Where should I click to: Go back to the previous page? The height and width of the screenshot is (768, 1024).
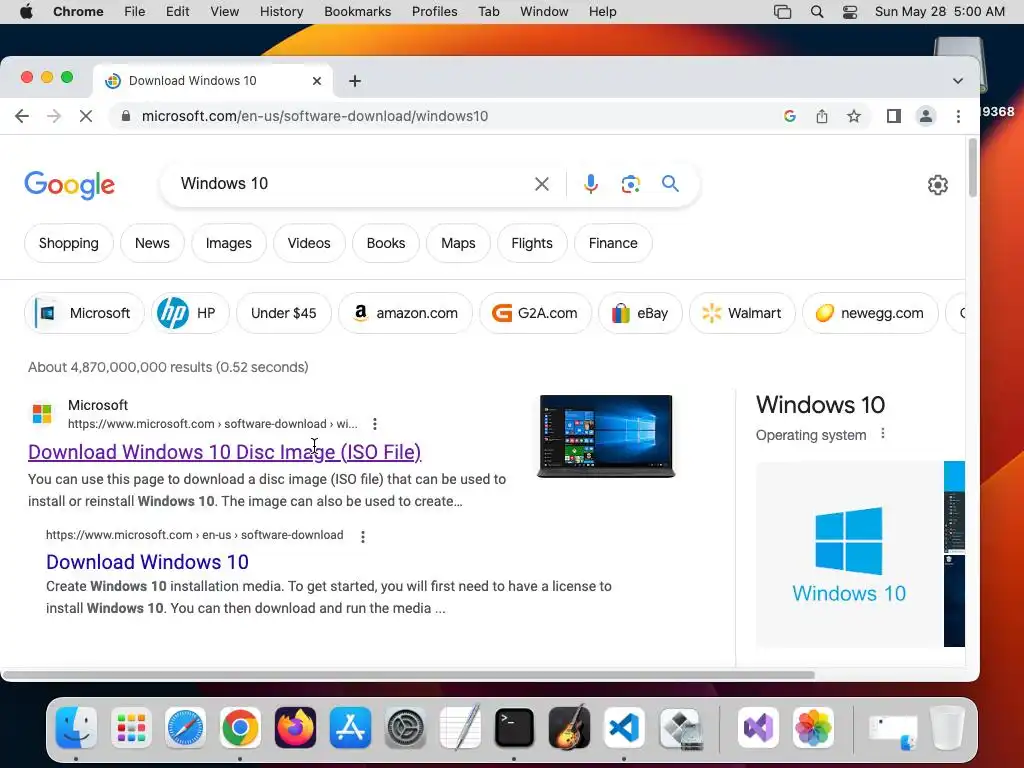click(x=22, y=116)
